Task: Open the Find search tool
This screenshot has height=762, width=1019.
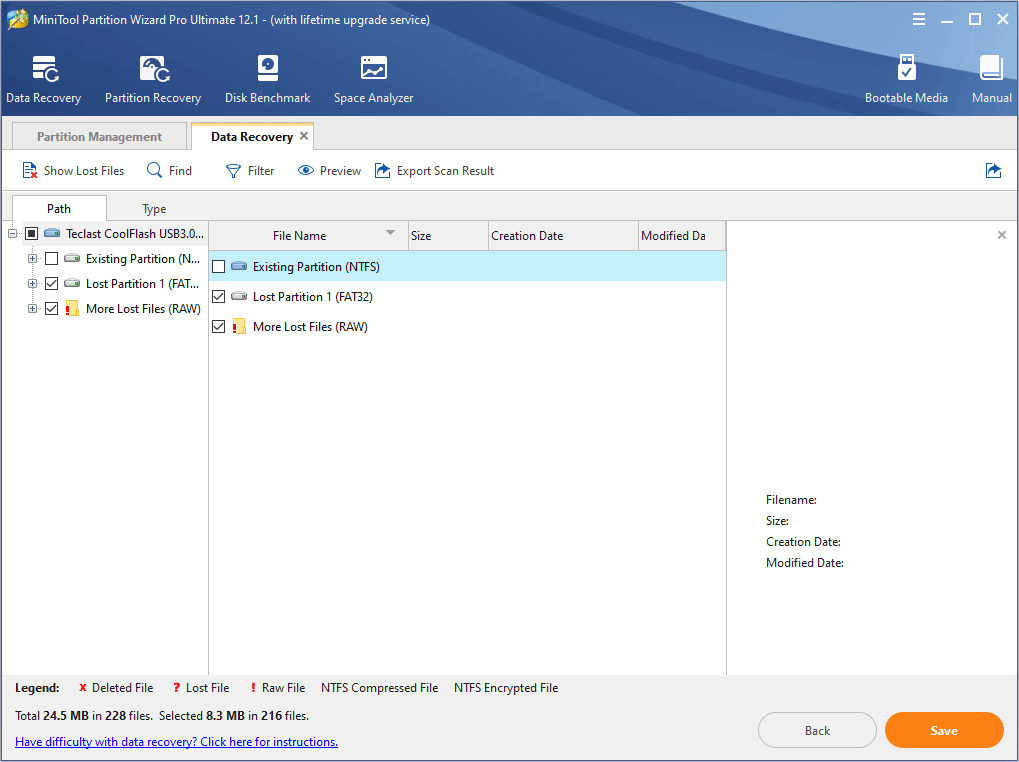Action: (x=170, y=171)
